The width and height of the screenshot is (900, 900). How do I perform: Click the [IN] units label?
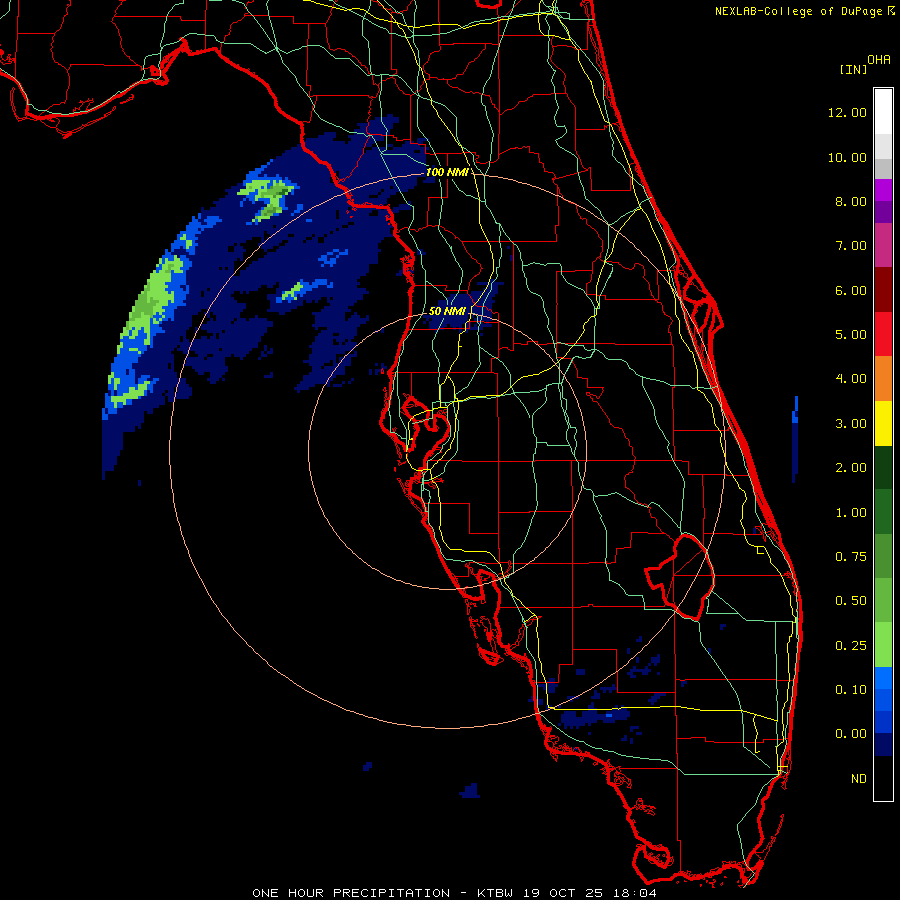click(x=853, y=69)
